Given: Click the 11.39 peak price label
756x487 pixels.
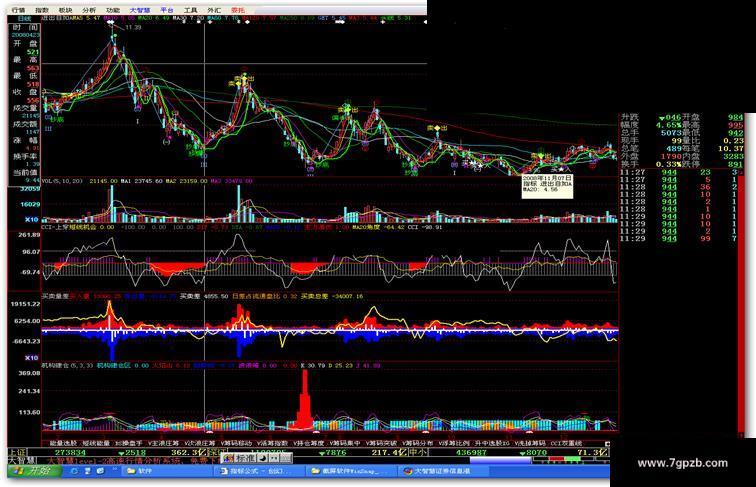Looking at the screenshot, I should [x=133, y=27].
